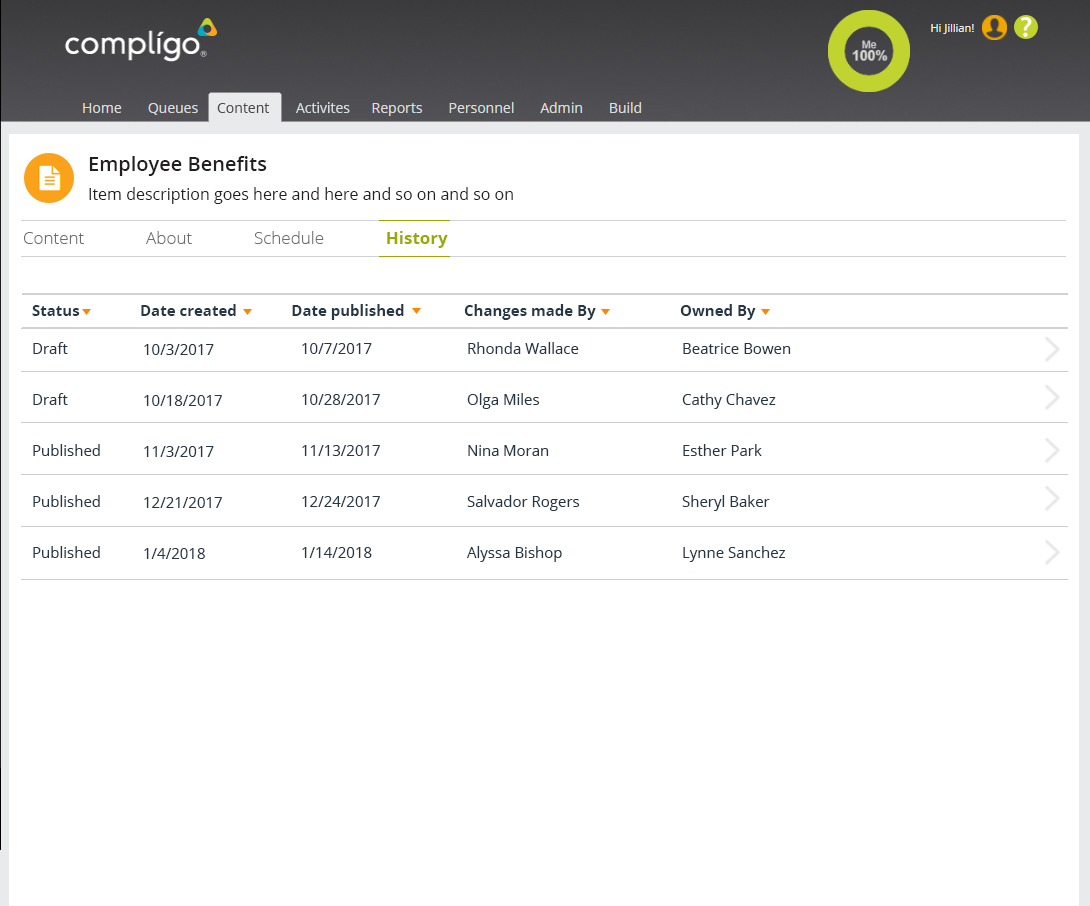1090x906 pixels.
Task: Click the Compligo logo
Action: tap(140, 41)
